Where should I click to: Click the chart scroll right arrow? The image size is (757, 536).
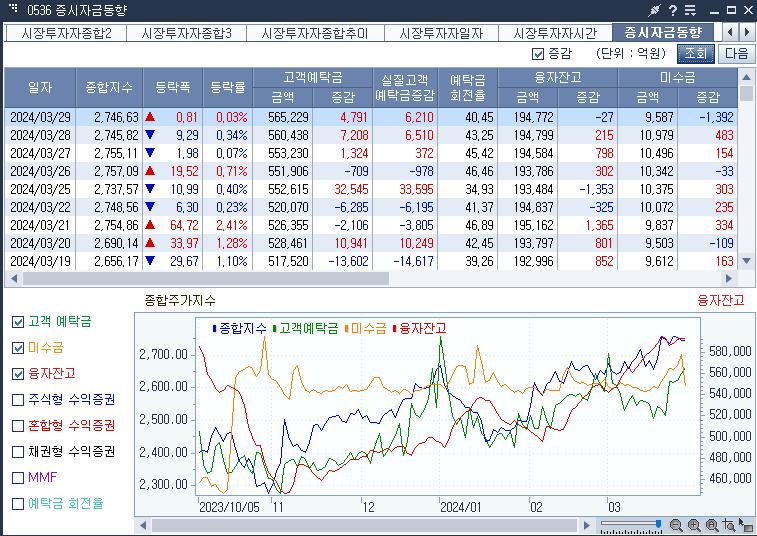coord(587,525)
